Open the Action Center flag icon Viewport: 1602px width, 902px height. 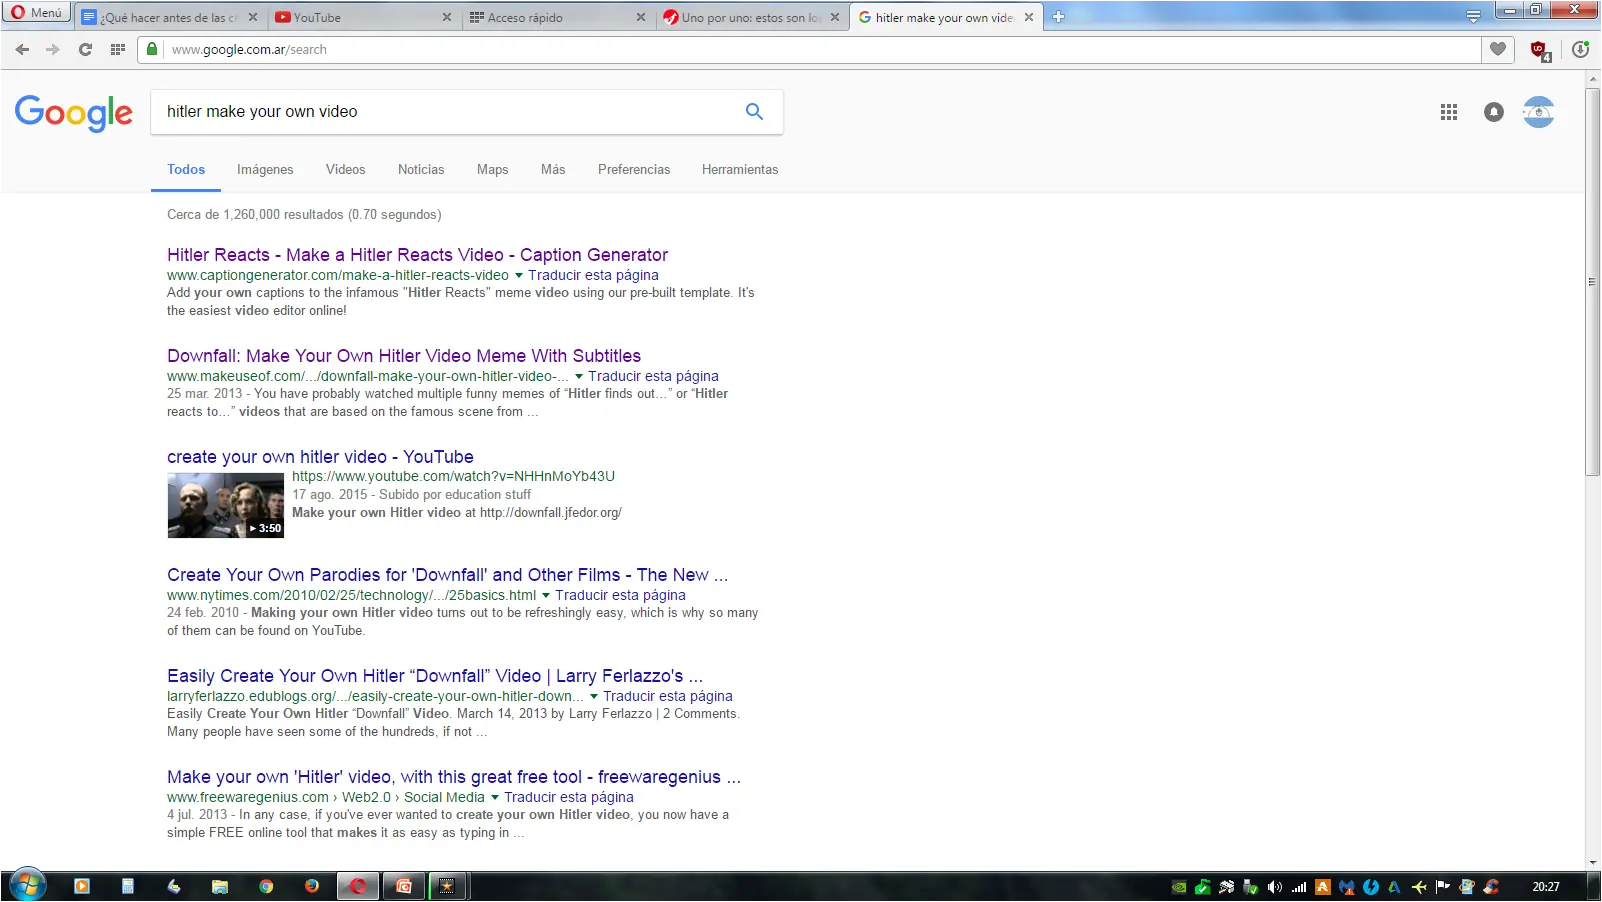1443,887
